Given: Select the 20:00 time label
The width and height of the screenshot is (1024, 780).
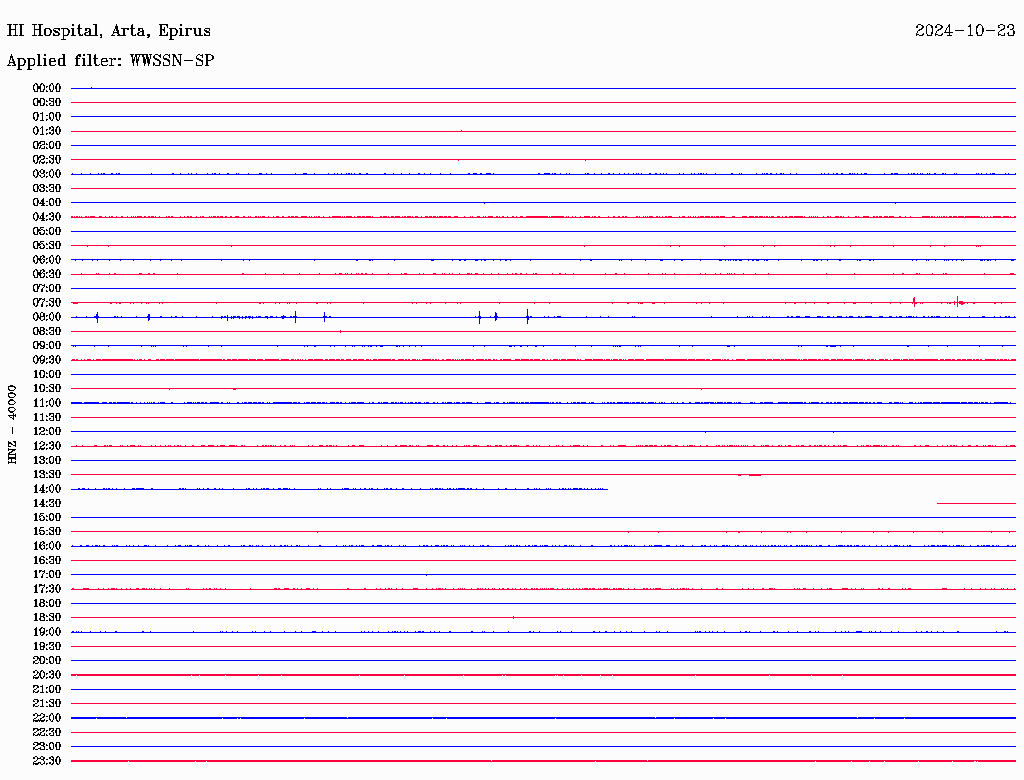Looking at the screenshot, I should pos(47,661).
